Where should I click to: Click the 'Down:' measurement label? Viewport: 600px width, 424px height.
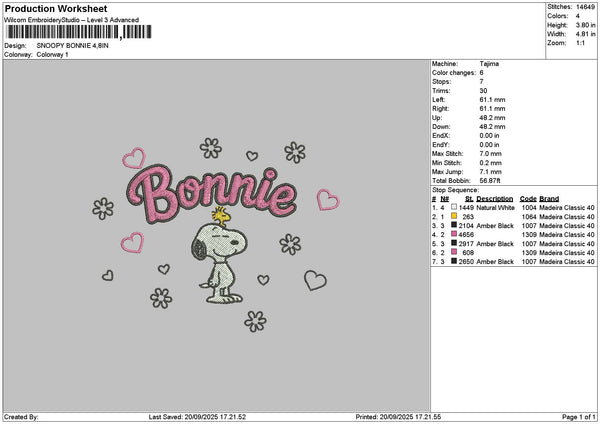pos(441,127)
